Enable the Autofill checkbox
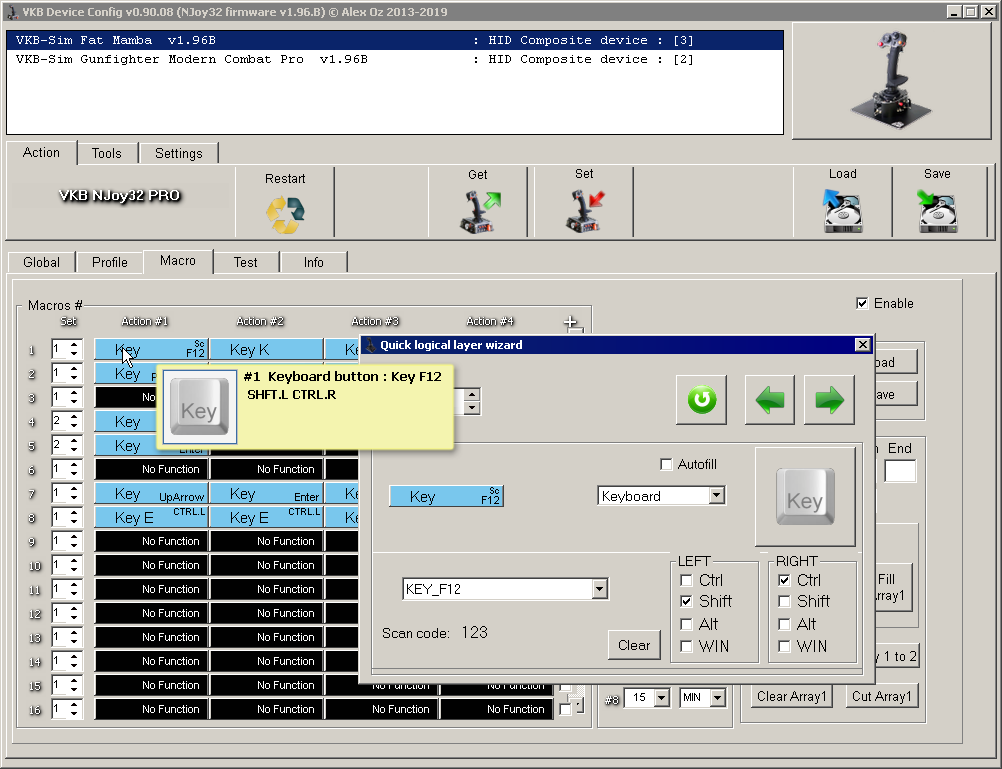 pyautogui.click(x=667, y=465)
